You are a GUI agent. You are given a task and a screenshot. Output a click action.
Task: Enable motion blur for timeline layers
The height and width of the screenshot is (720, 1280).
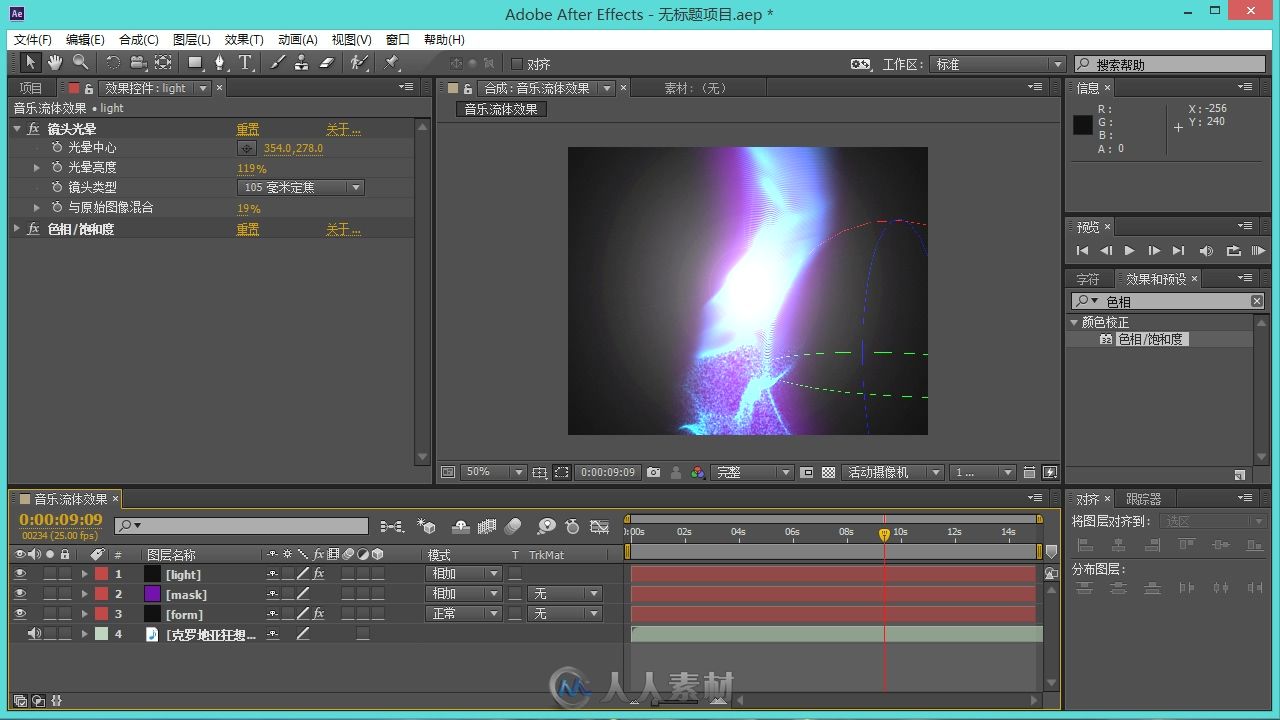[x=513, y=526]
